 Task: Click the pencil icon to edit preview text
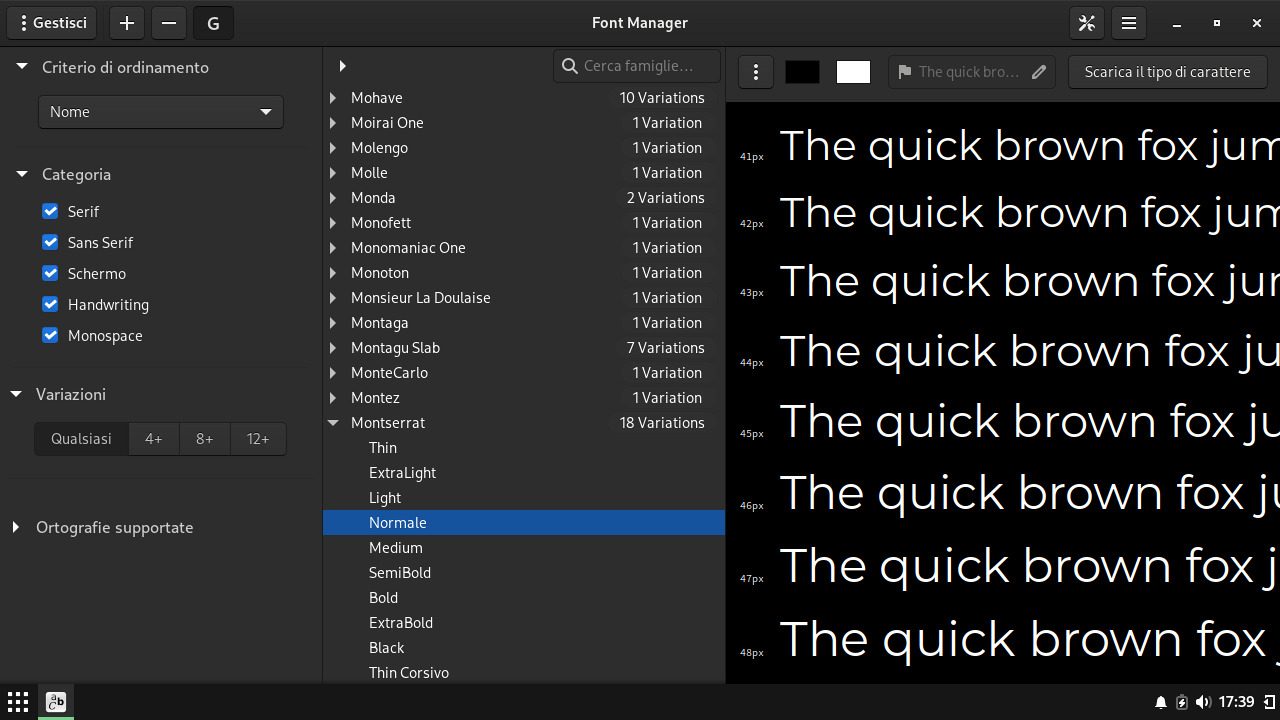1039,72
